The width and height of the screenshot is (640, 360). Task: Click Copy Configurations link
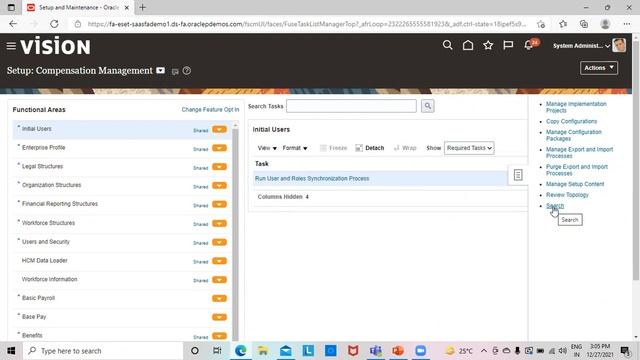[571, 121]
